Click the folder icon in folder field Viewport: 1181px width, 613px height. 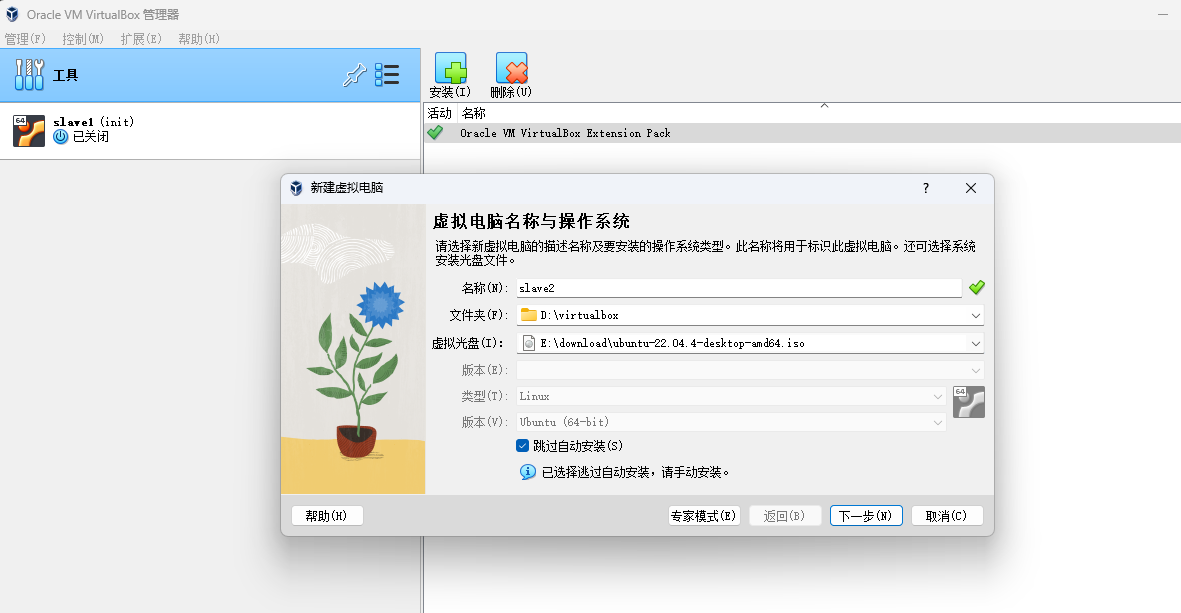click(529, 315)
